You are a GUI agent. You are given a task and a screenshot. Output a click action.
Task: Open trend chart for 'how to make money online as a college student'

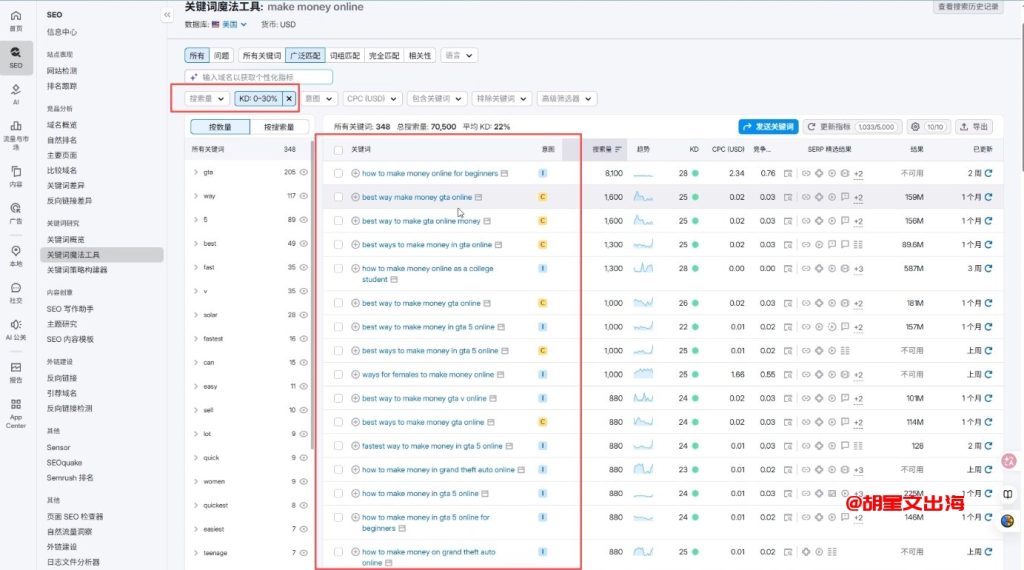click(x=643, y=268)
